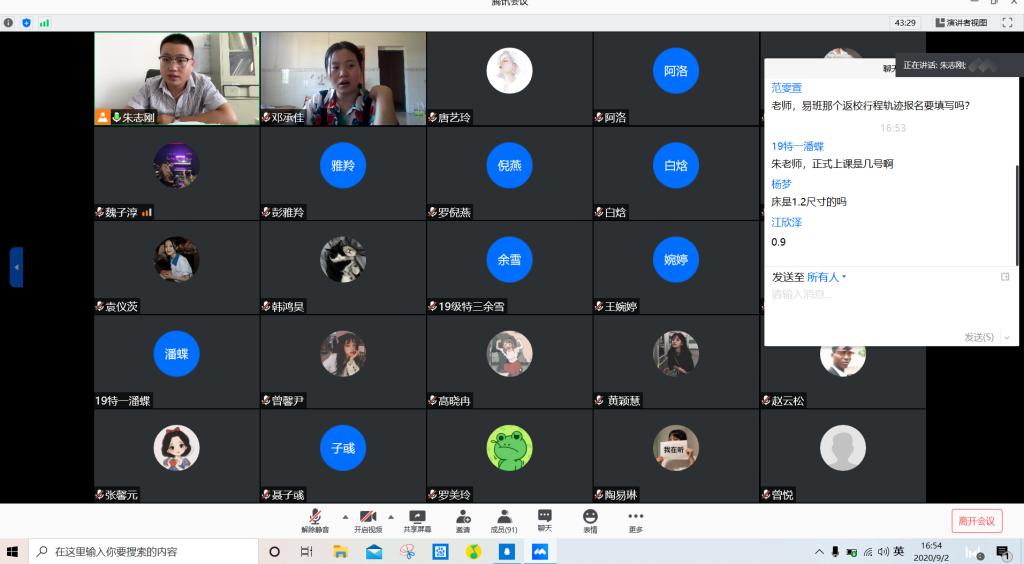Click the meeting info icon at top-left

point(9,22)
